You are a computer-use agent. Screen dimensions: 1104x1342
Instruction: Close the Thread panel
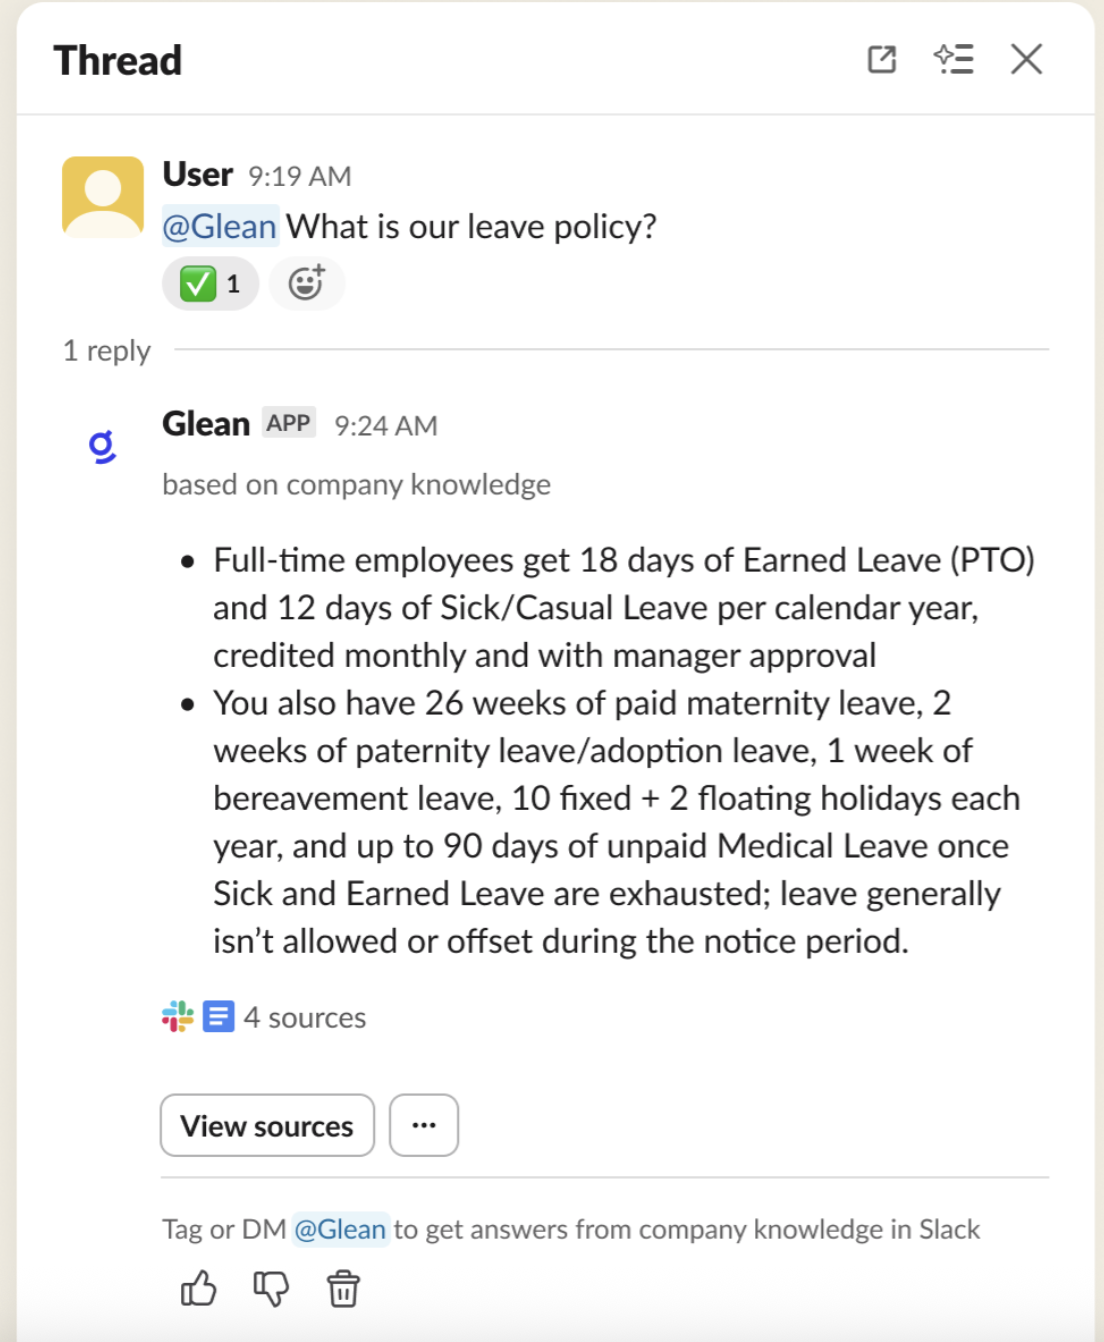[1026, 60]
